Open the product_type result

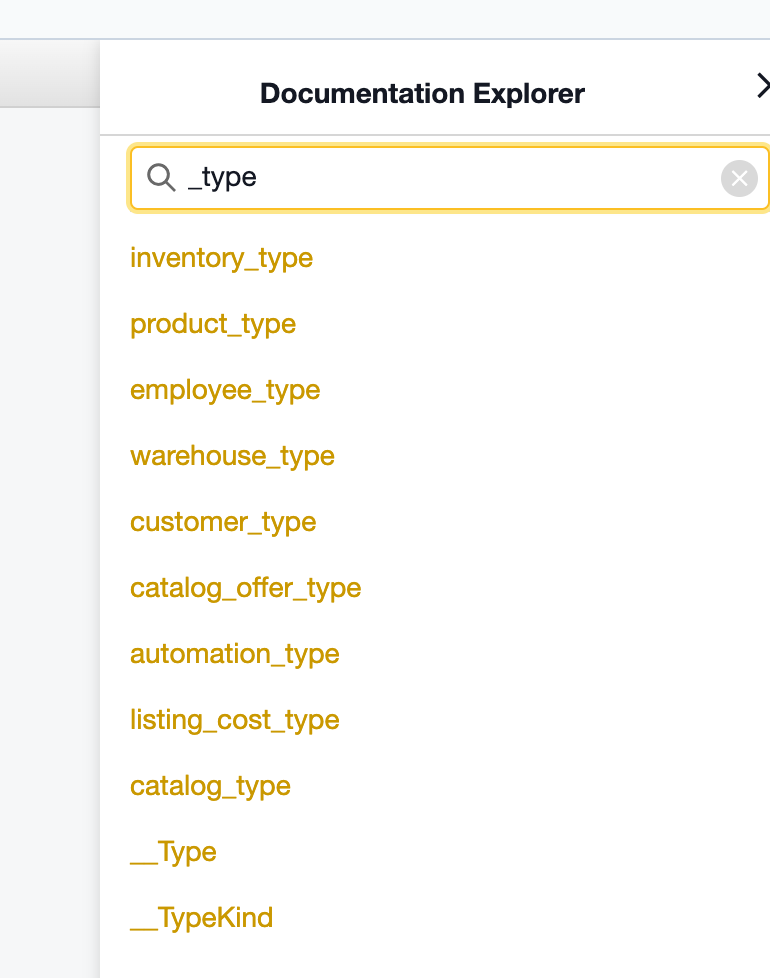[213, 324]
